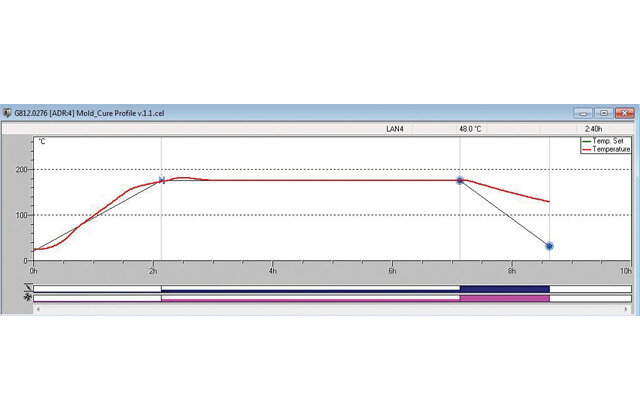This screenshot has width=640, height=420.
Task: Maximize the cure profile window
Action: (x=604, y=113)
